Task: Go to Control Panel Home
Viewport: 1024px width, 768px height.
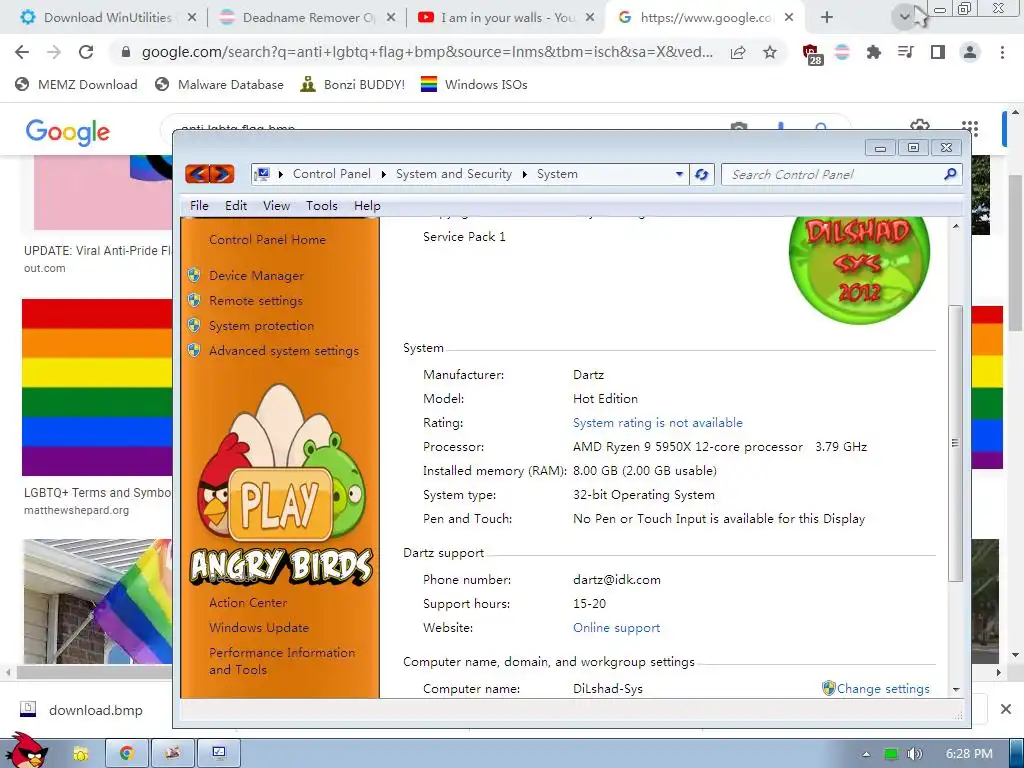Action: [x=267, y=240]
